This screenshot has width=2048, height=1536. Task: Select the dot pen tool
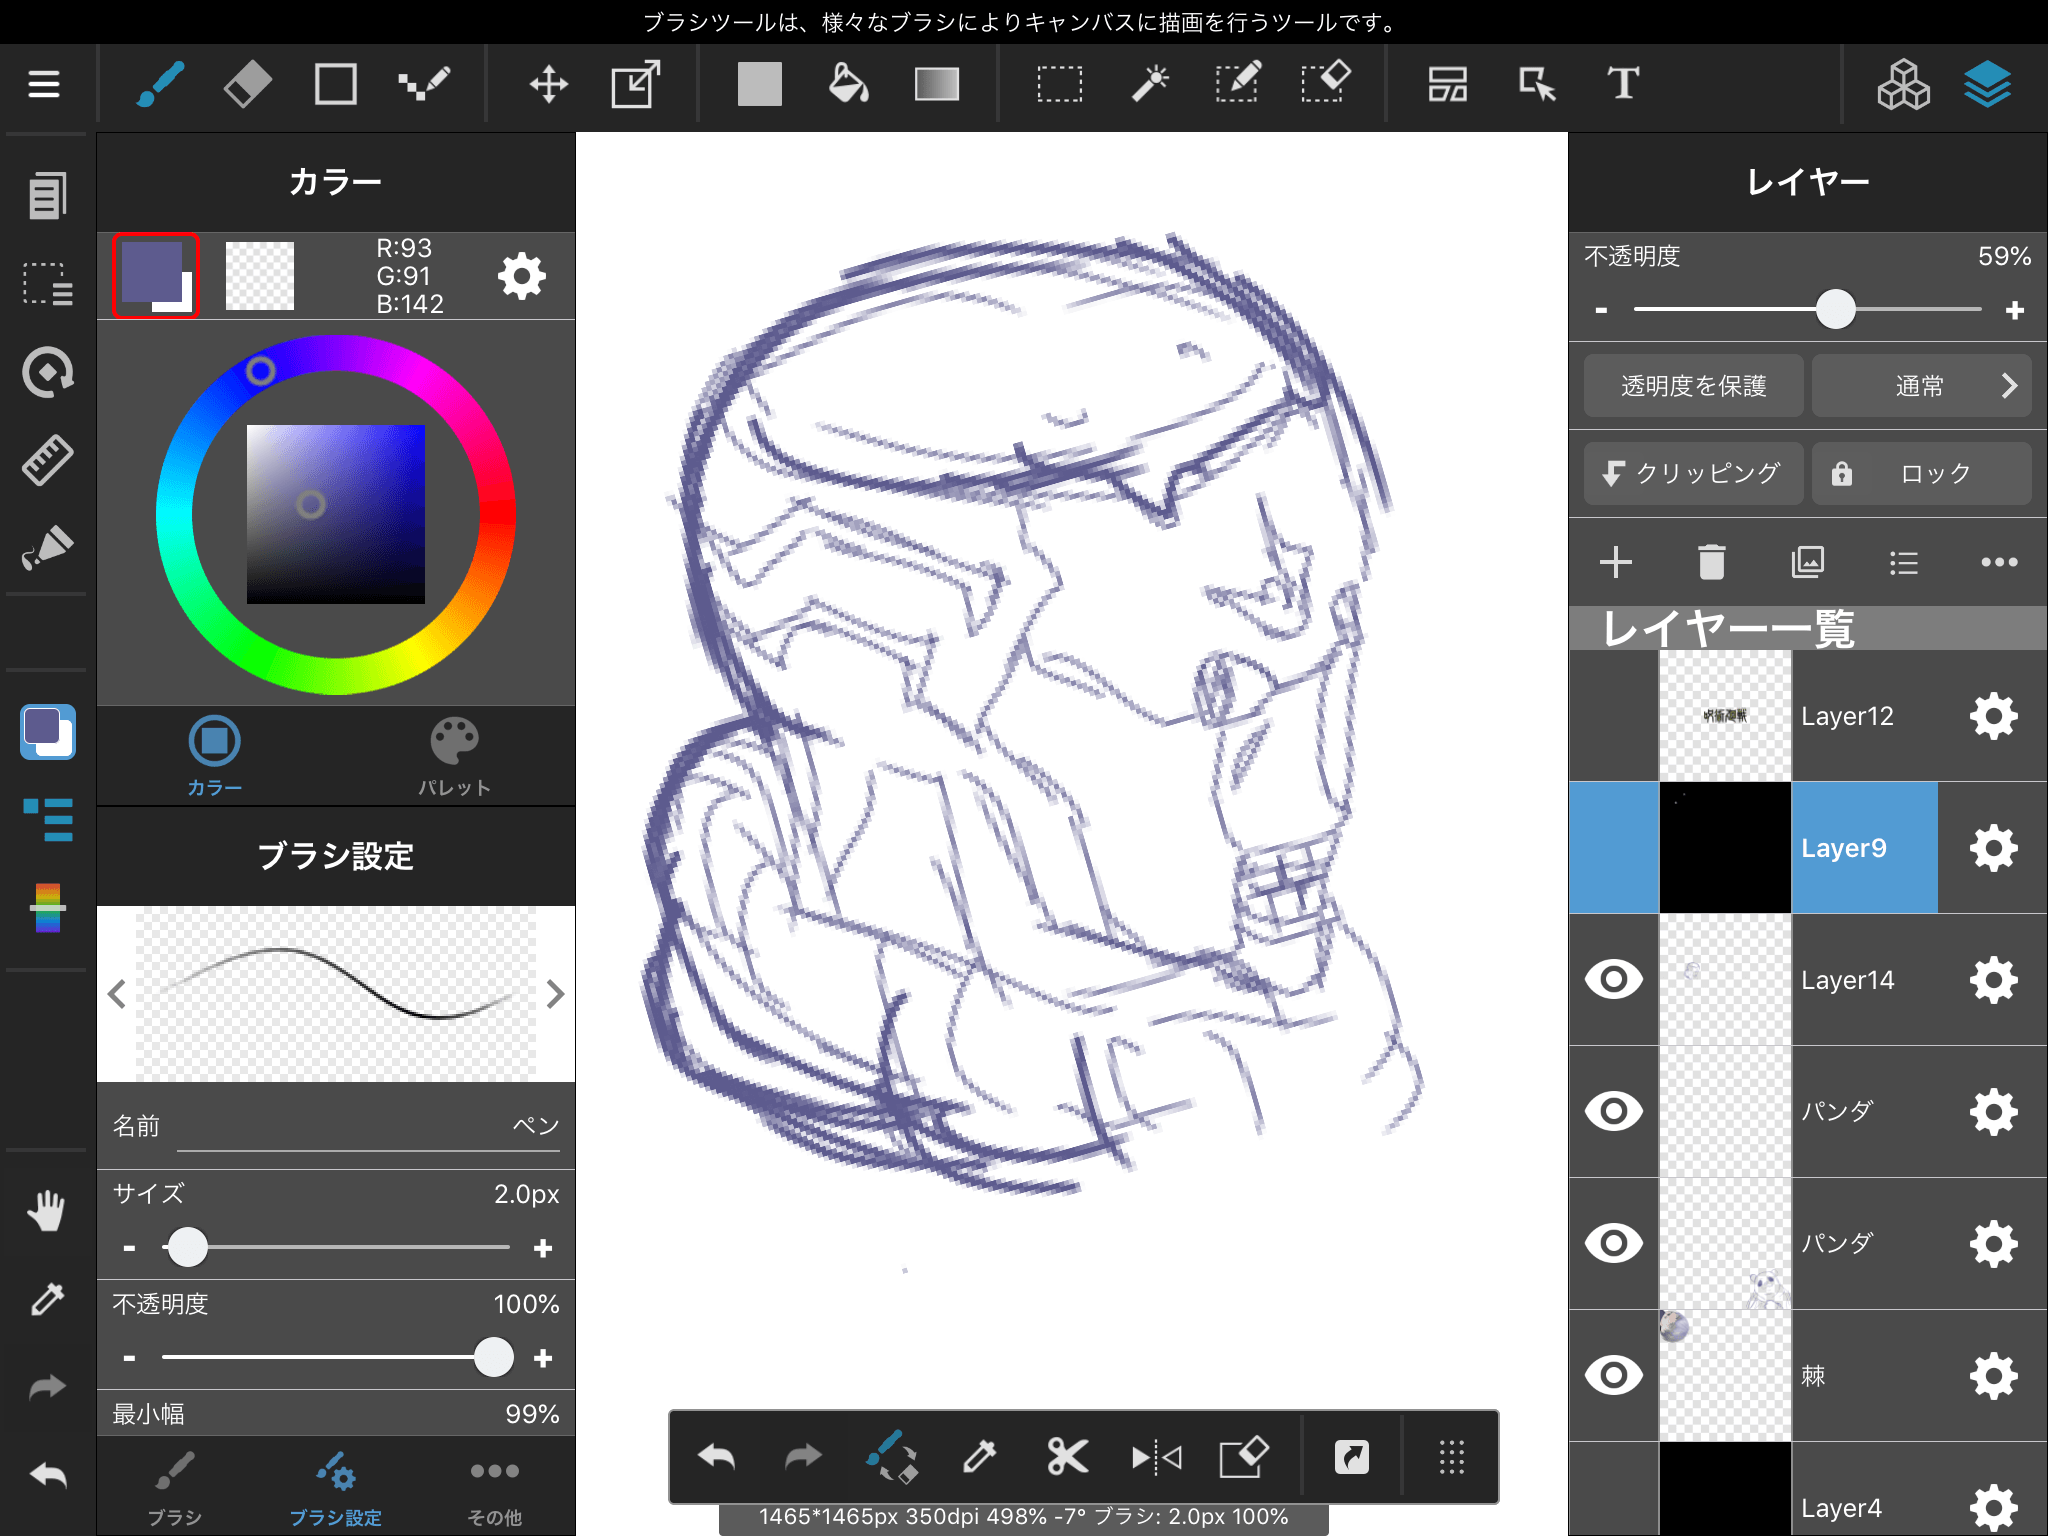[424, 84]
